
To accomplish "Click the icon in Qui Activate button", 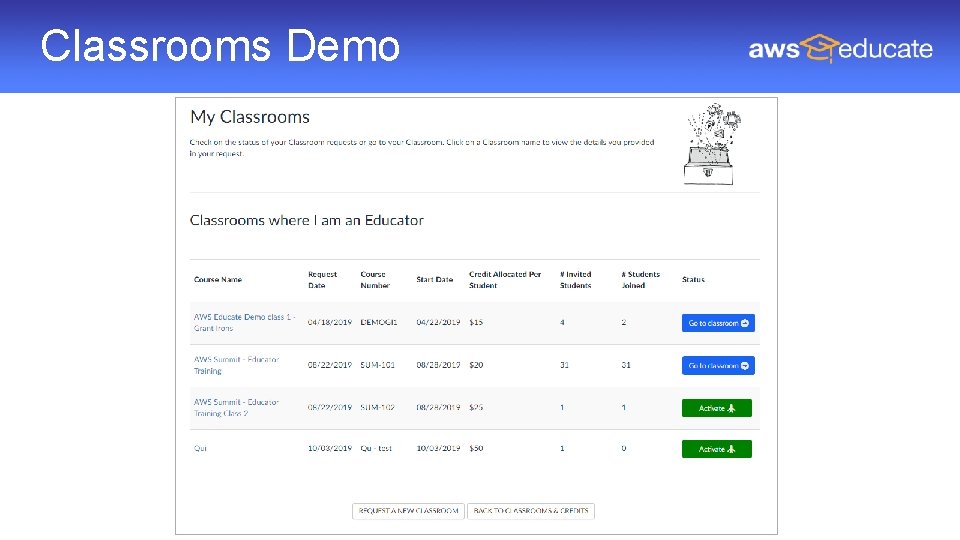I will [731, 449].
